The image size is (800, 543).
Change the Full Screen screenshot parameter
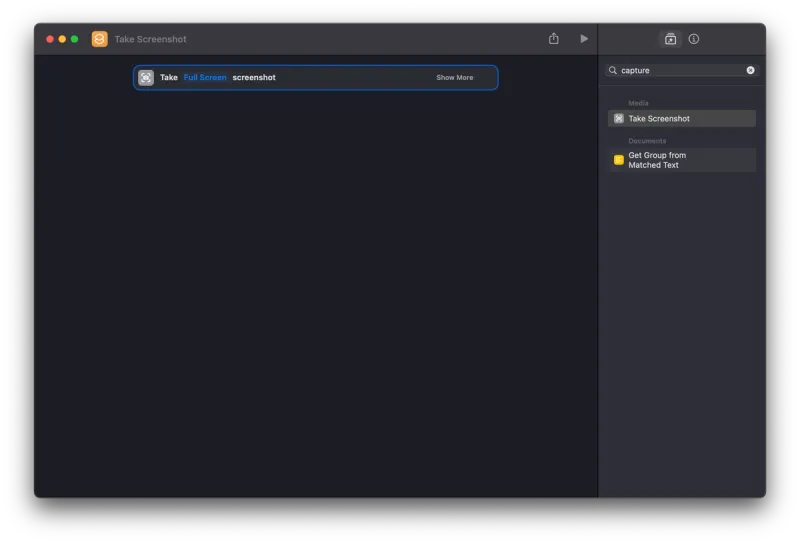[205, 78]
